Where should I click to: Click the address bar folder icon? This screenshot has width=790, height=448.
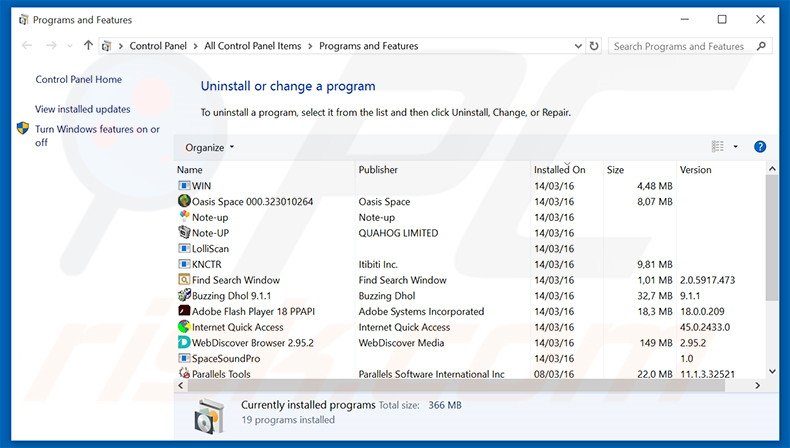(106, 46)
